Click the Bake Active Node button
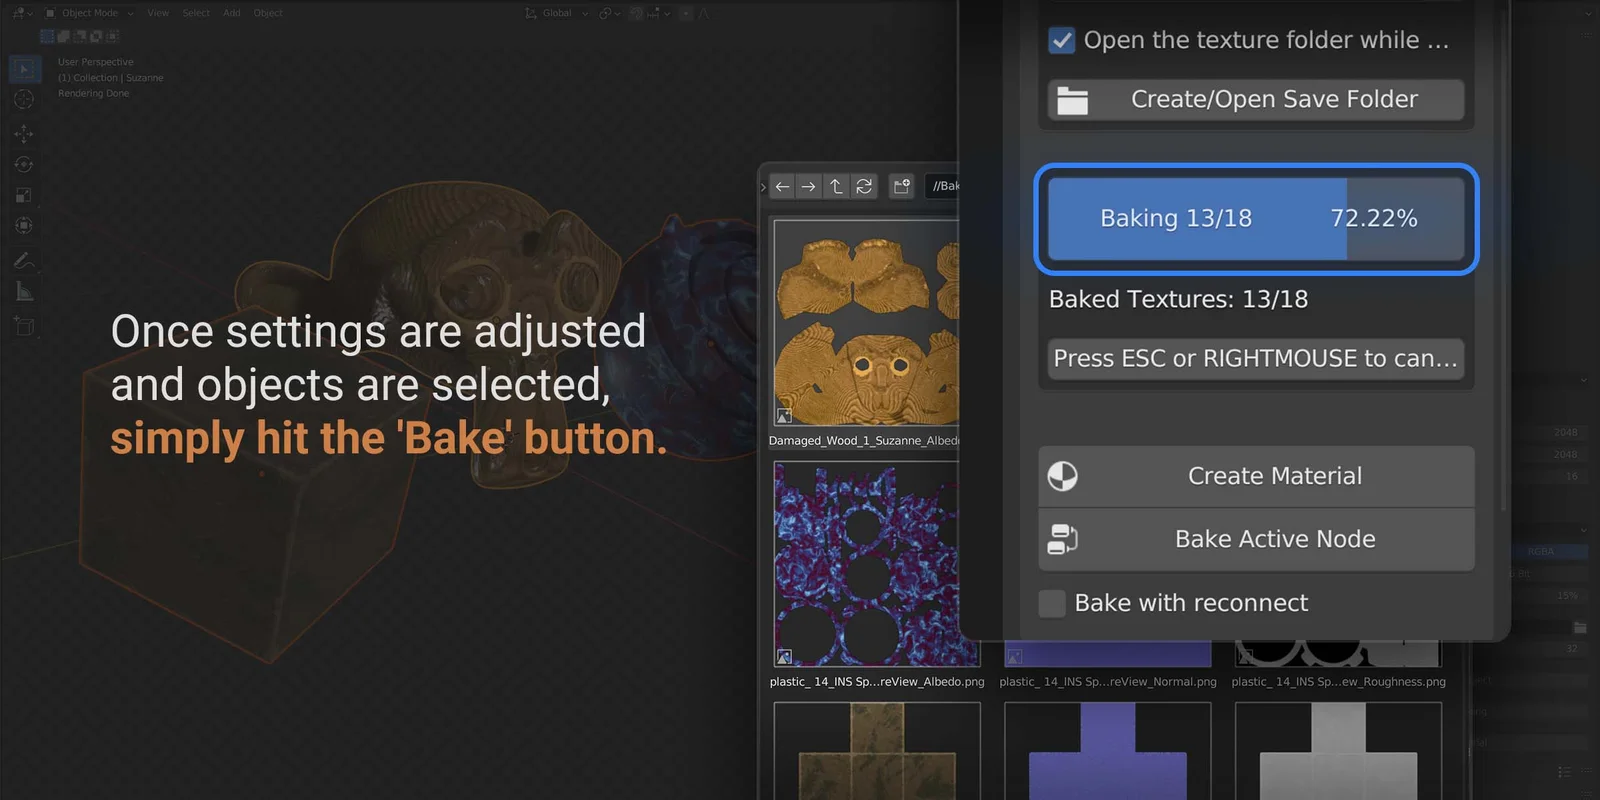1600x800 pixels. coord(1256,539)
